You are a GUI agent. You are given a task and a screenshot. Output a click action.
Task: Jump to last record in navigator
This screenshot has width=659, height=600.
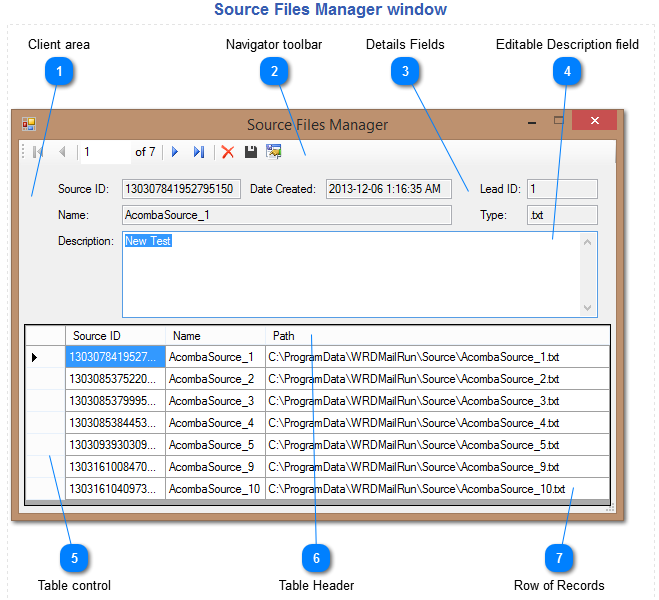pyautogui.click(x=199, y=152)
